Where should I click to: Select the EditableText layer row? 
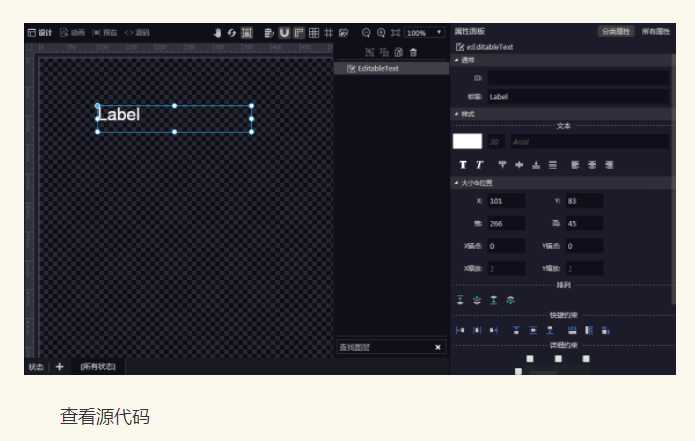pos(391,68)
